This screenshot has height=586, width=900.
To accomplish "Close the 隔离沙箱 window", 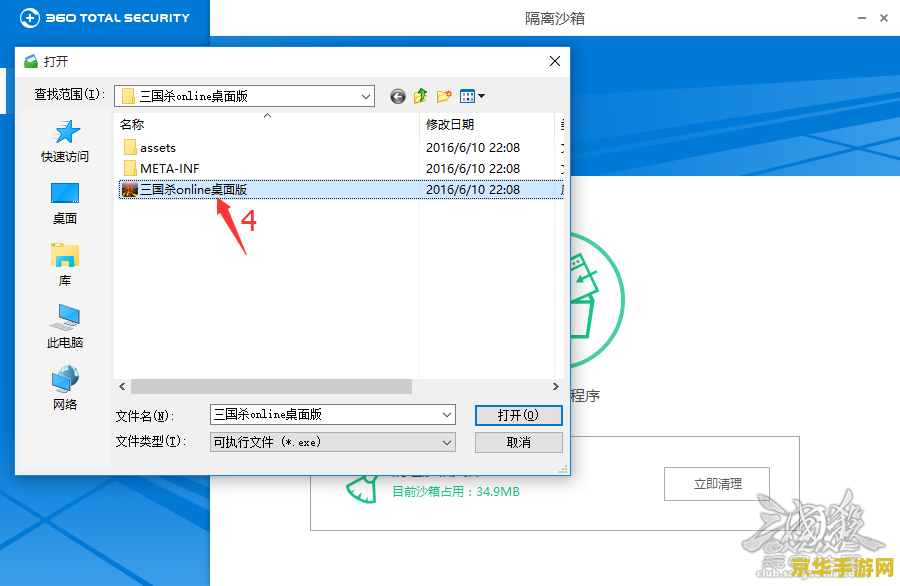I will click(x=884, y=18).
